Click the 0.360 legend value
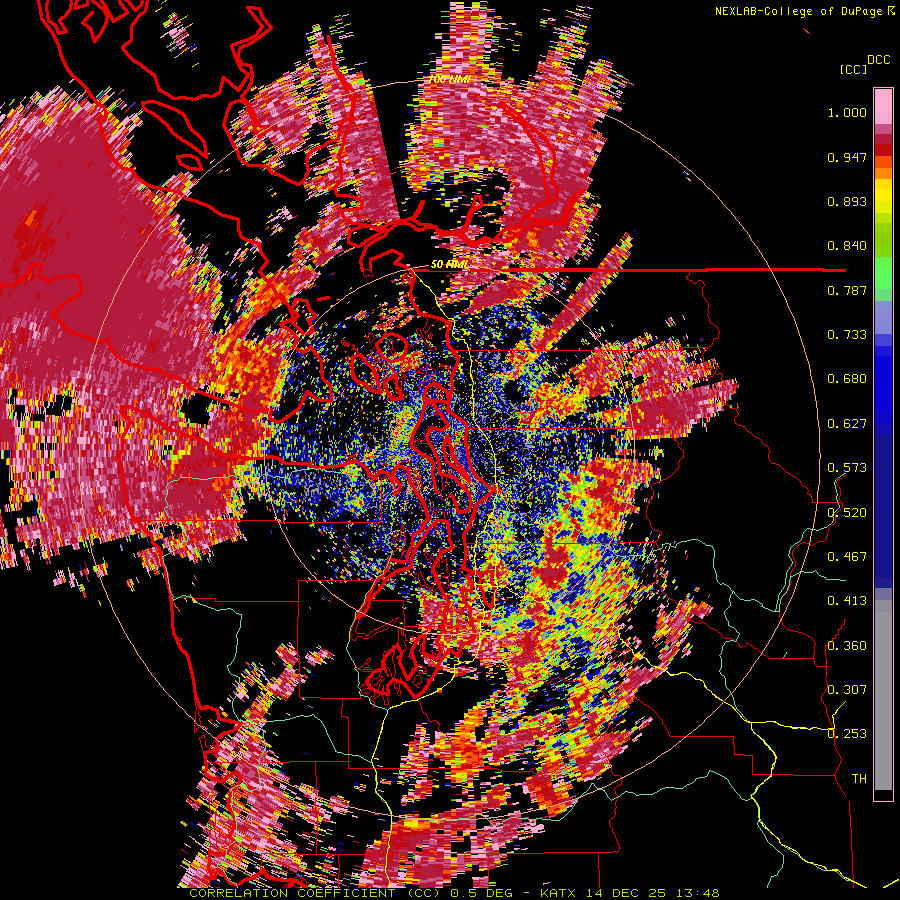 (847, 645)
